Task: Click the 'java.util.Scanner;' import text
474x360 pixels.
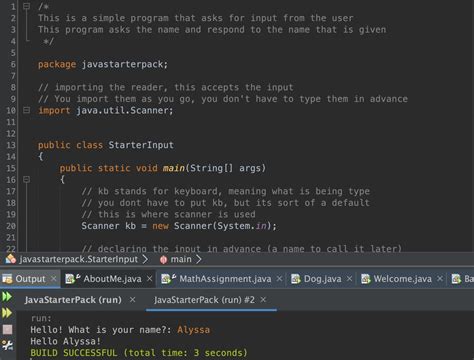Action: (125, 110)
